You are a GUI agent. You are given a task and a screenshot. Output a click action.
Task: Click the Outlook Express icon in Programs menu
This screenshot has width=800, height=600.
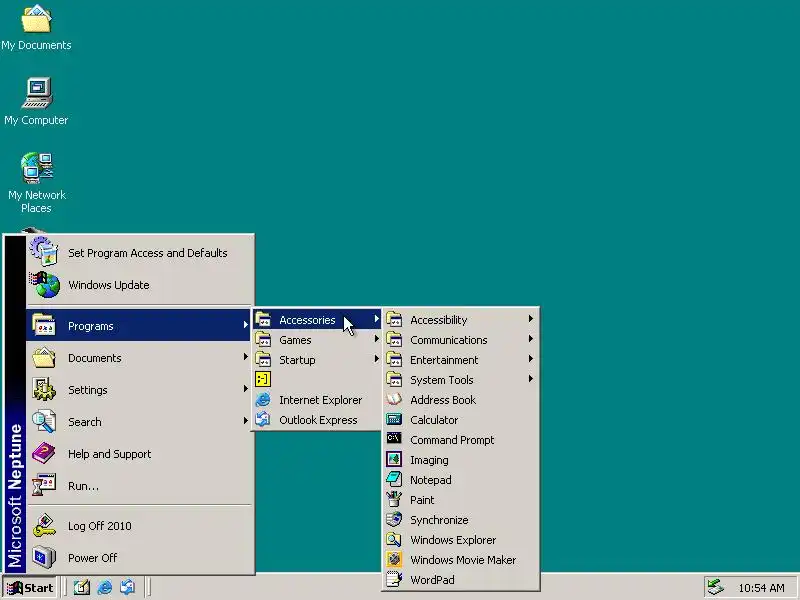pyautogui.click(x=263, y=419)
